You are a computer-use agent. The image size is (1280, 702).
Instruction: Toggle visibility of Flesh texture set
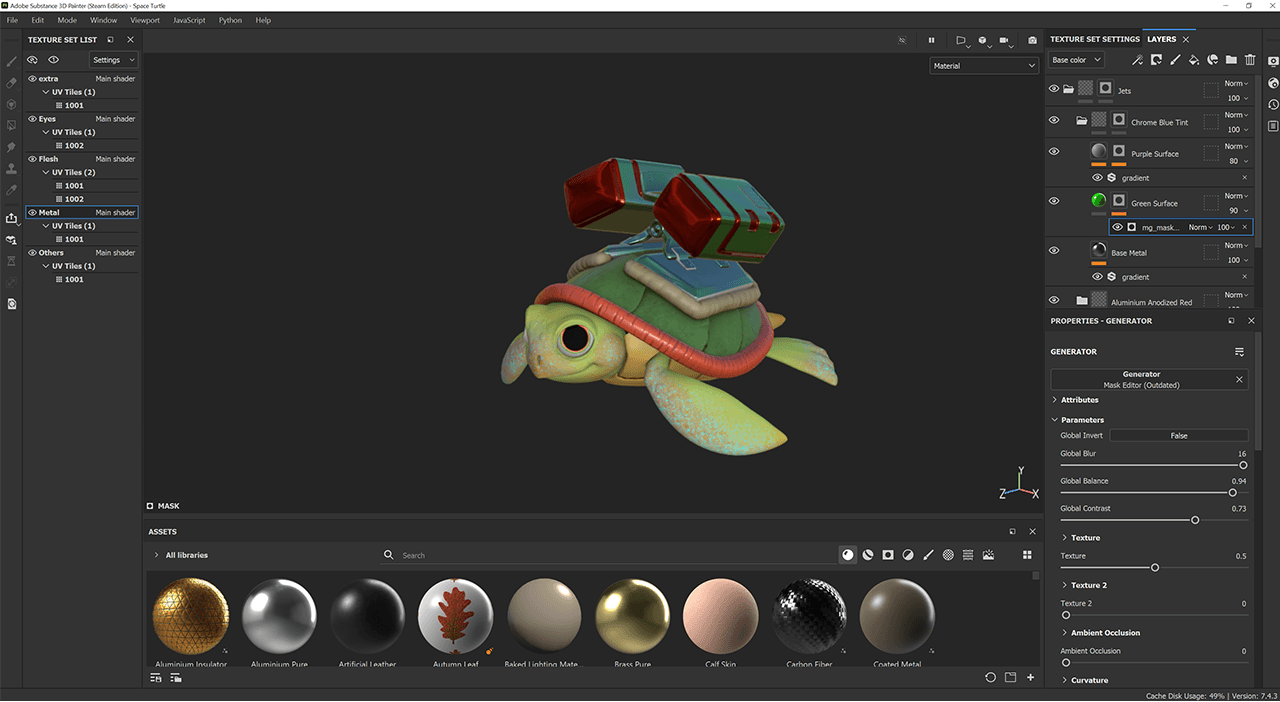tap(32, 159)
